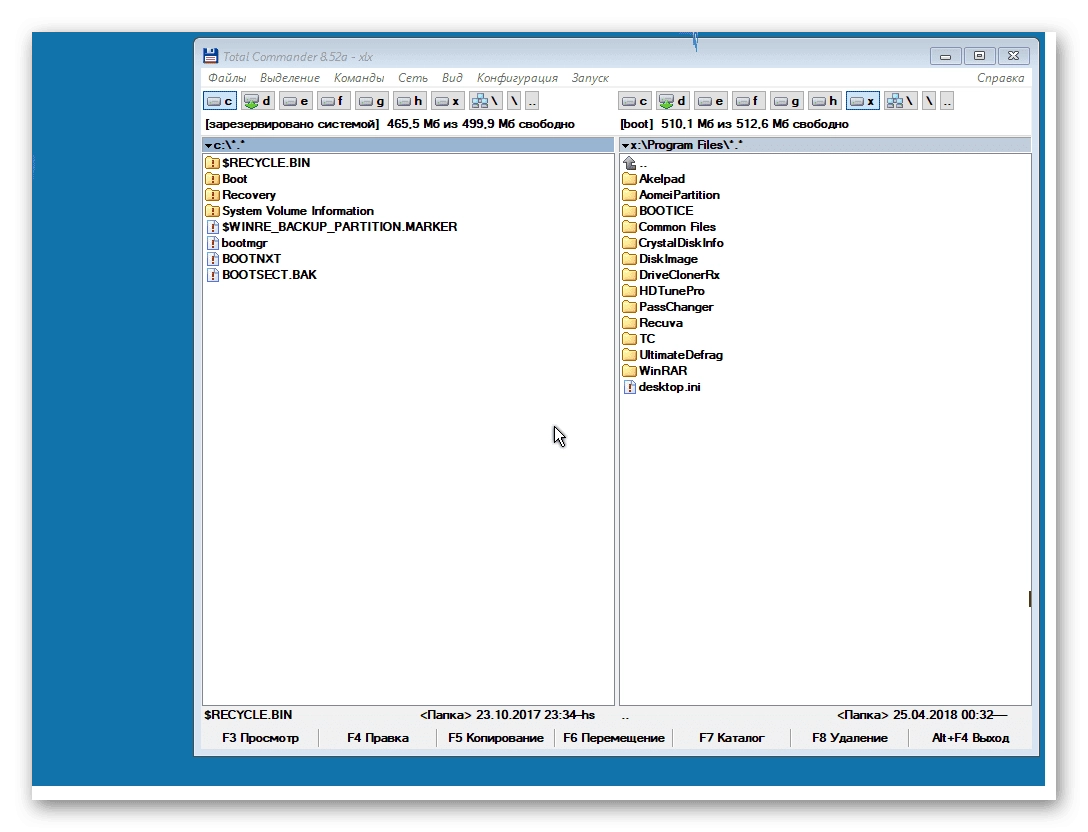This screenshot has height=832, width=1088.
Task: Select the BOOTNXT file
Action: 244,259
